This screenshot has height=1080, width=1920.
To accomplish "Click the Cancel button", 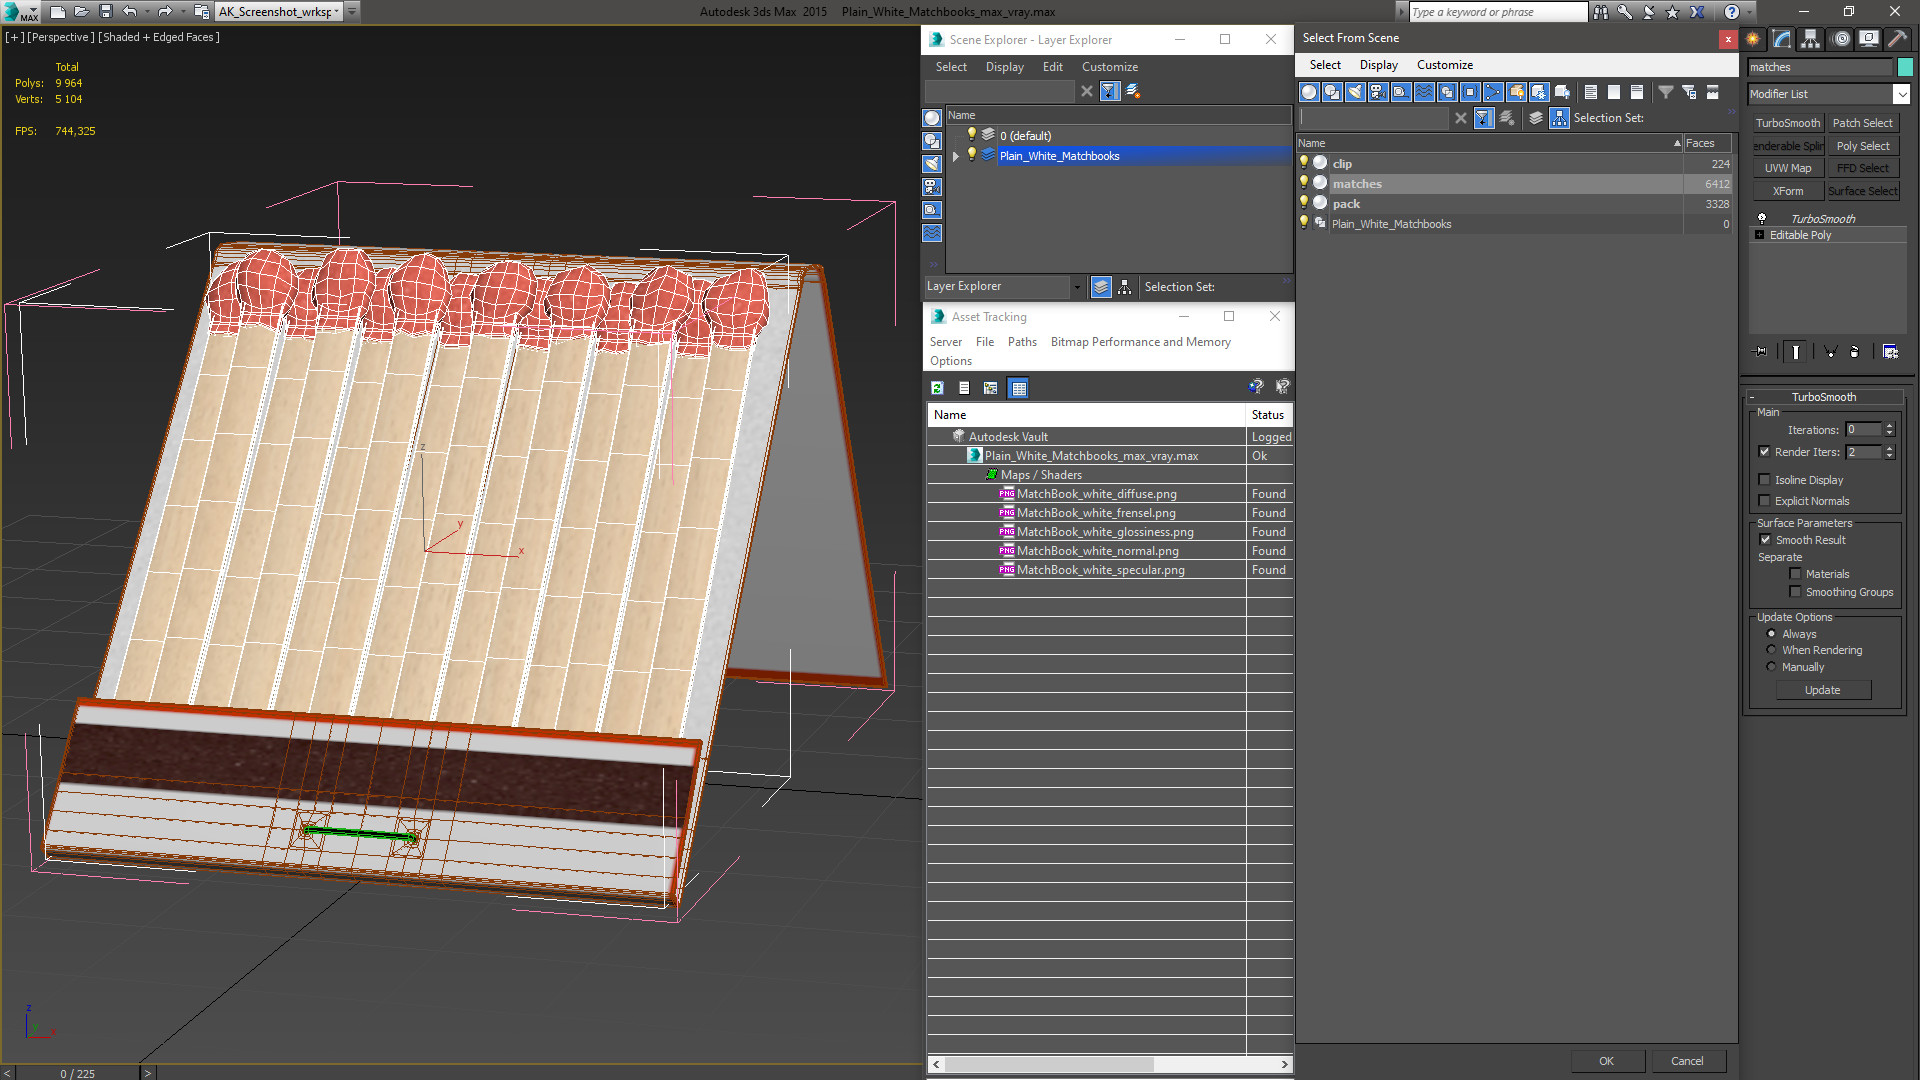I will [1686, 1061].
